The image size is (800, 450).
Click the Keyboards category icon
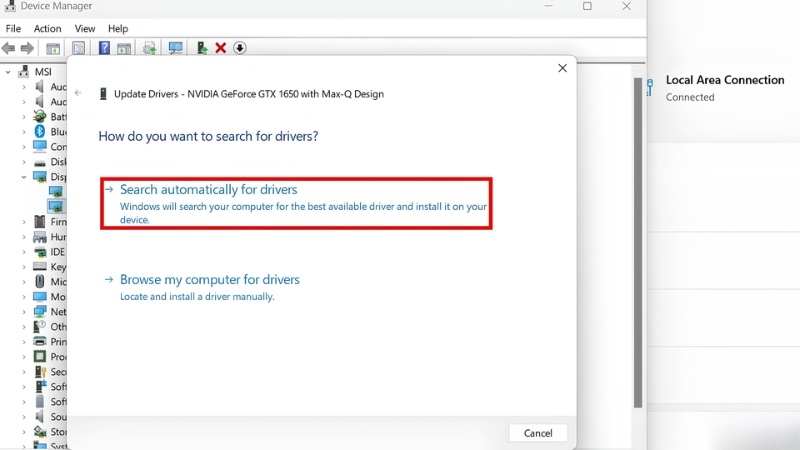(x=40, y=266)
